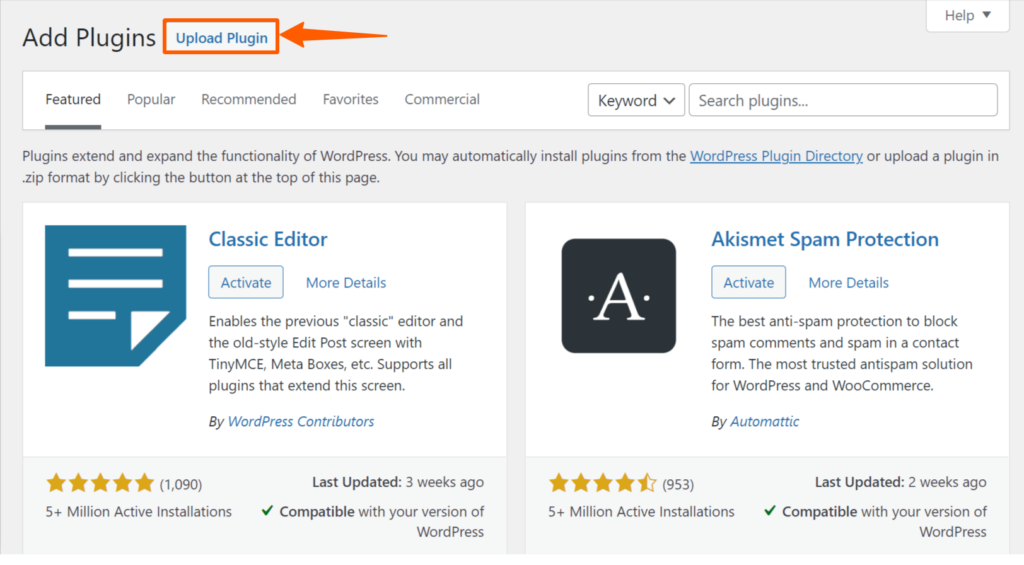Screen dimensions: 1024x565
Task: Go to the Commercial tab
Action: [x=442, y=99]
